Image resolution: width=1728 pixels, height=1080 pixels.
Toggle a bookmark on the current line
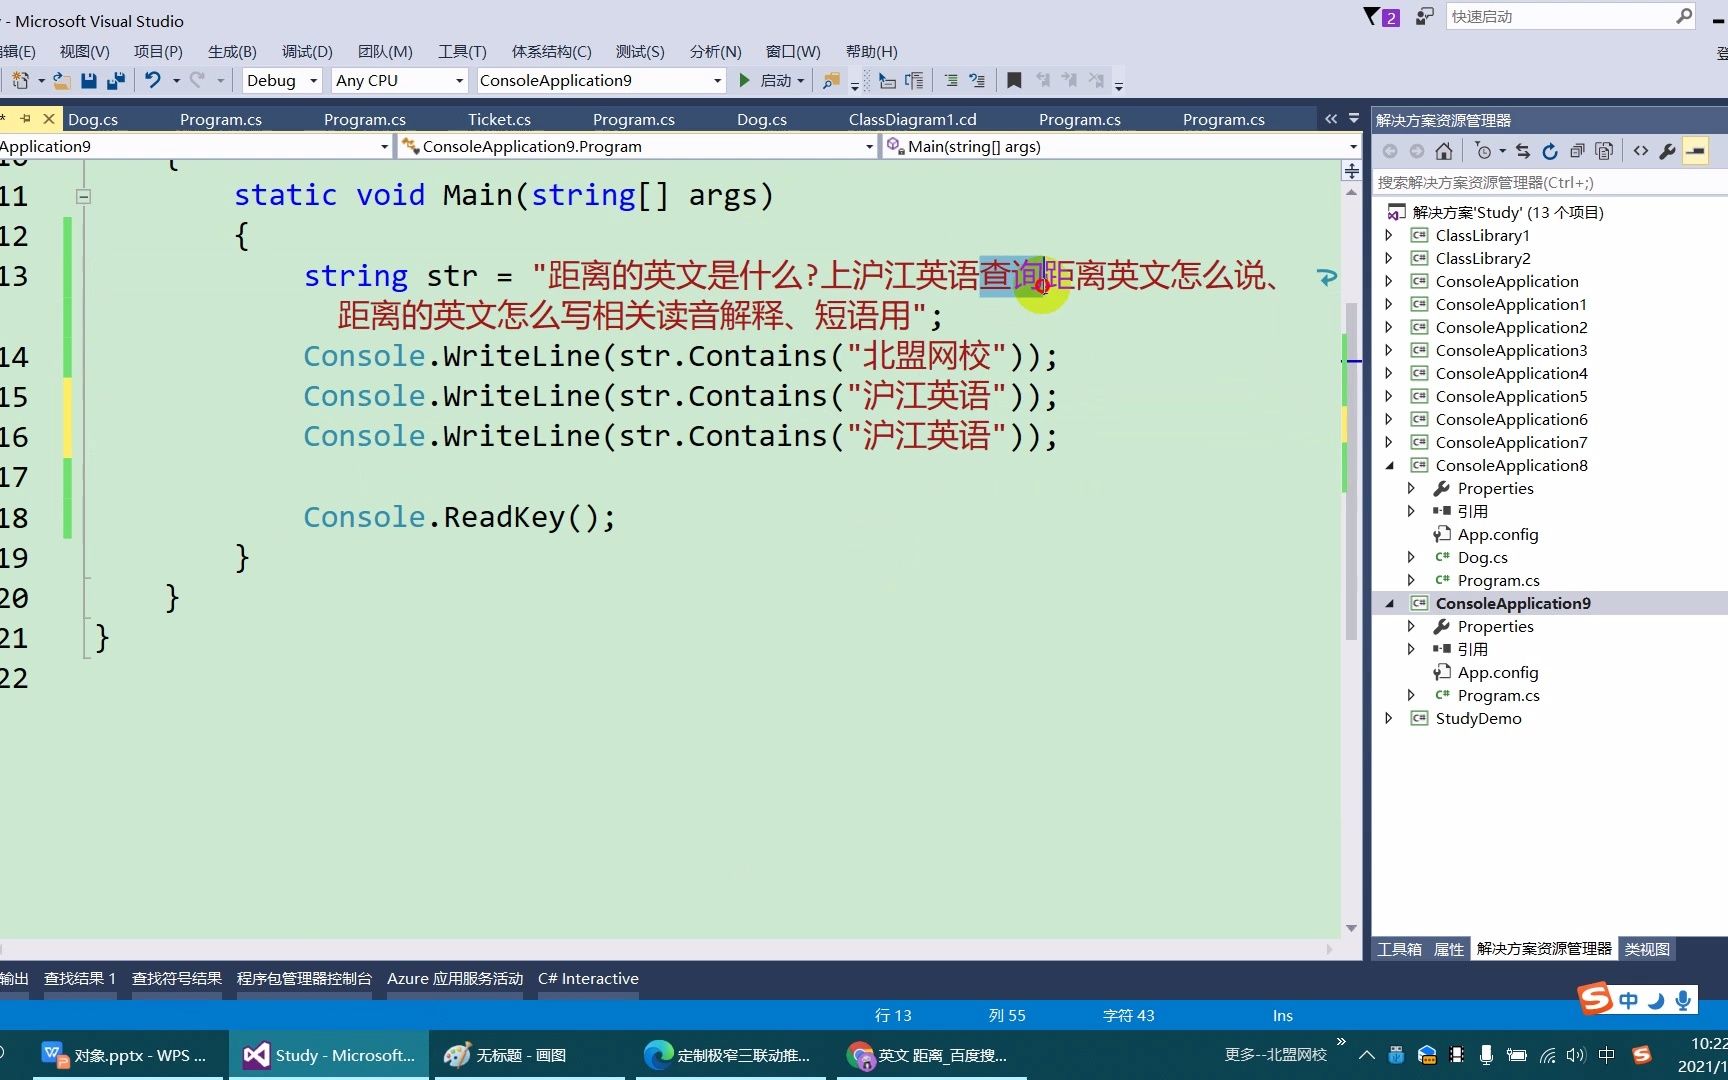click(1014, 80)
